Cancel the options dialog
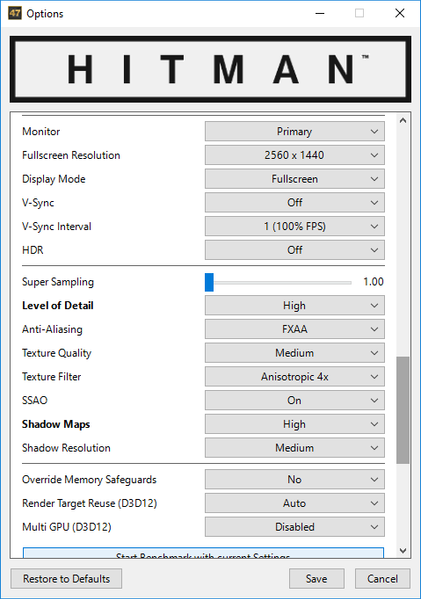Viewport: 421px width, 599px height. point(382,579)
